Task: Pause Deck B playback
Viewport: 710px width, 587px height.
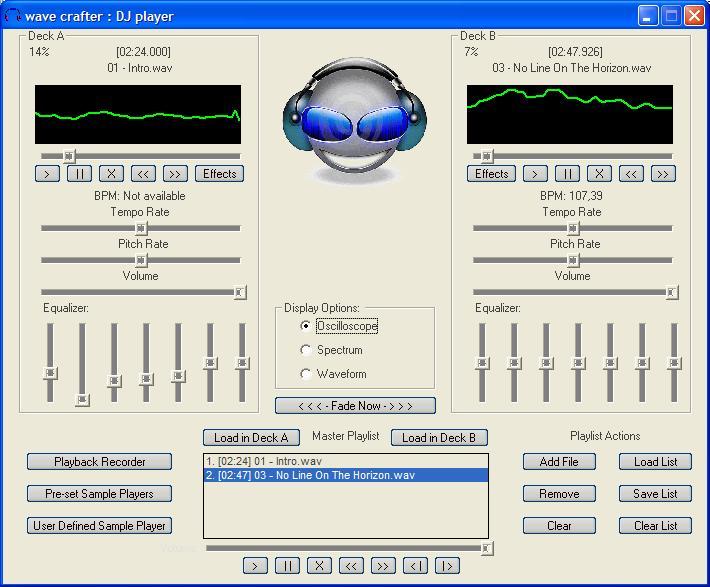Action: click(567, 174)
